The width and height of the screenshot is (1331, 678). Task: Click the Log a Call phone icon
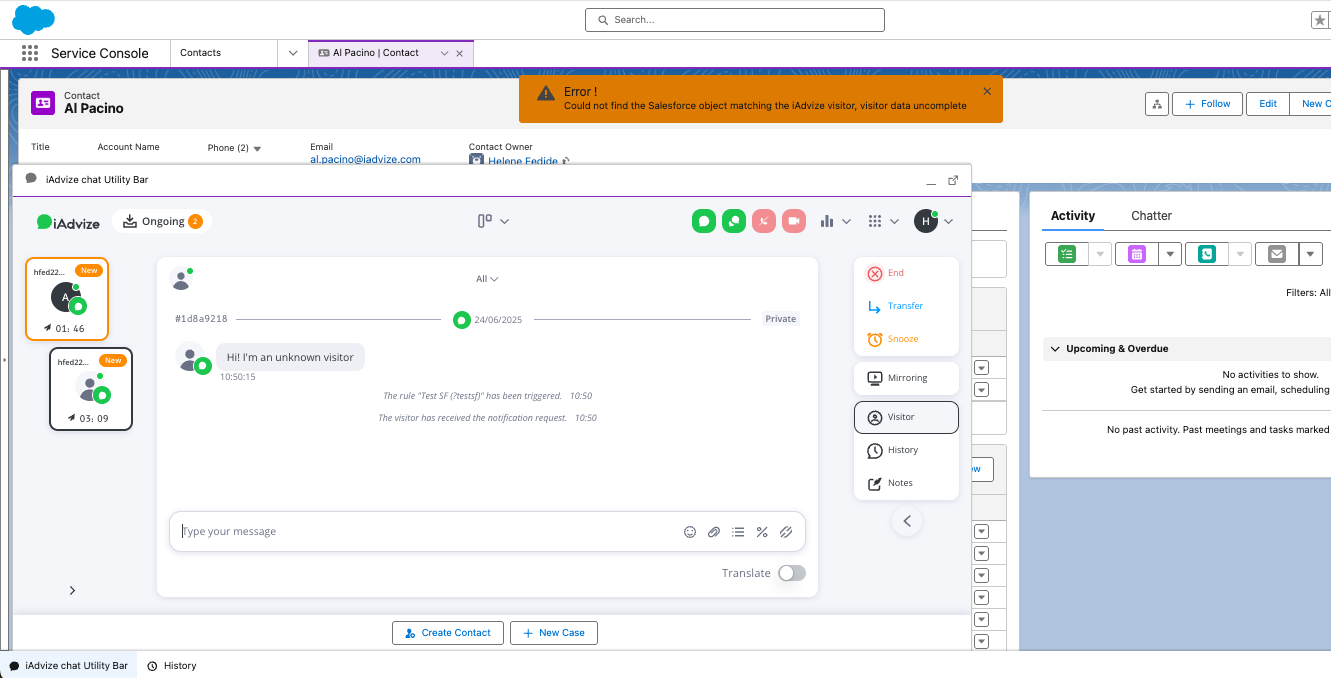[1207, 254]
